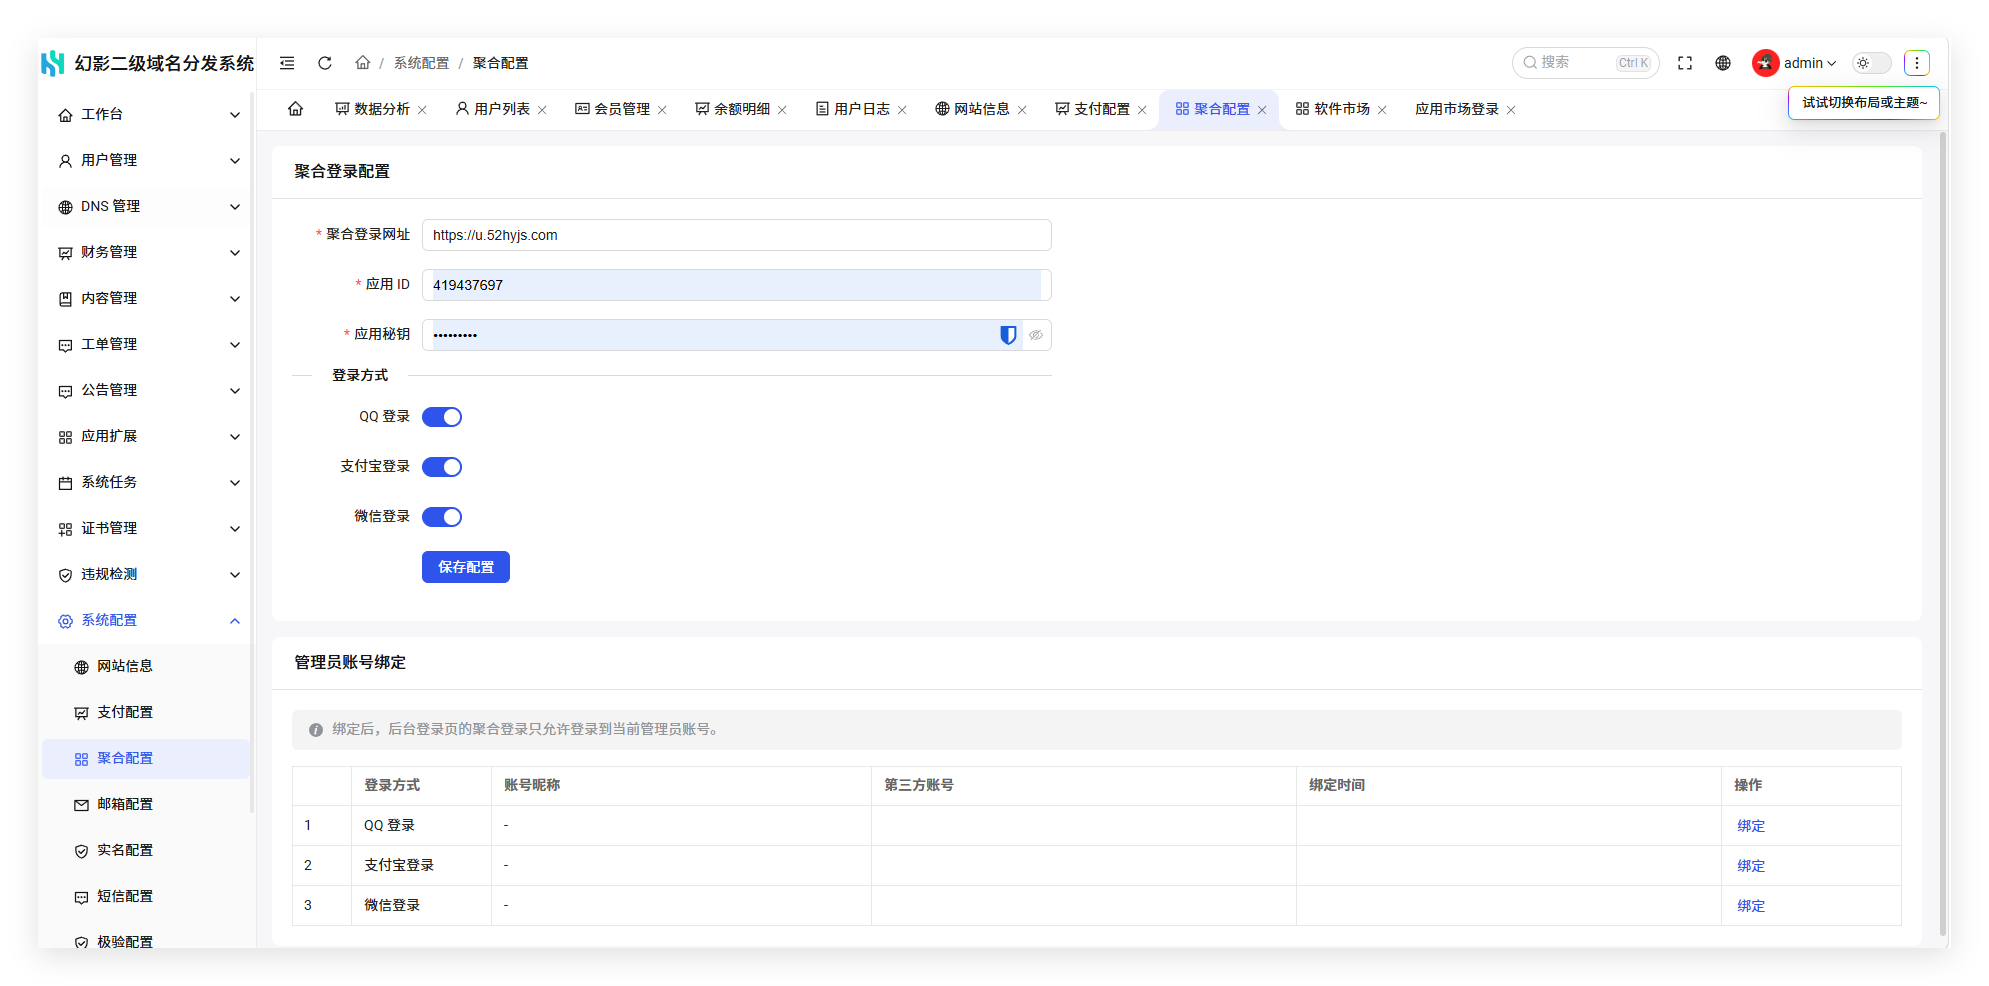Close the 应用市场登录 tab
The width and height of the screenshot is (1989, 986).
[1511, 110]
